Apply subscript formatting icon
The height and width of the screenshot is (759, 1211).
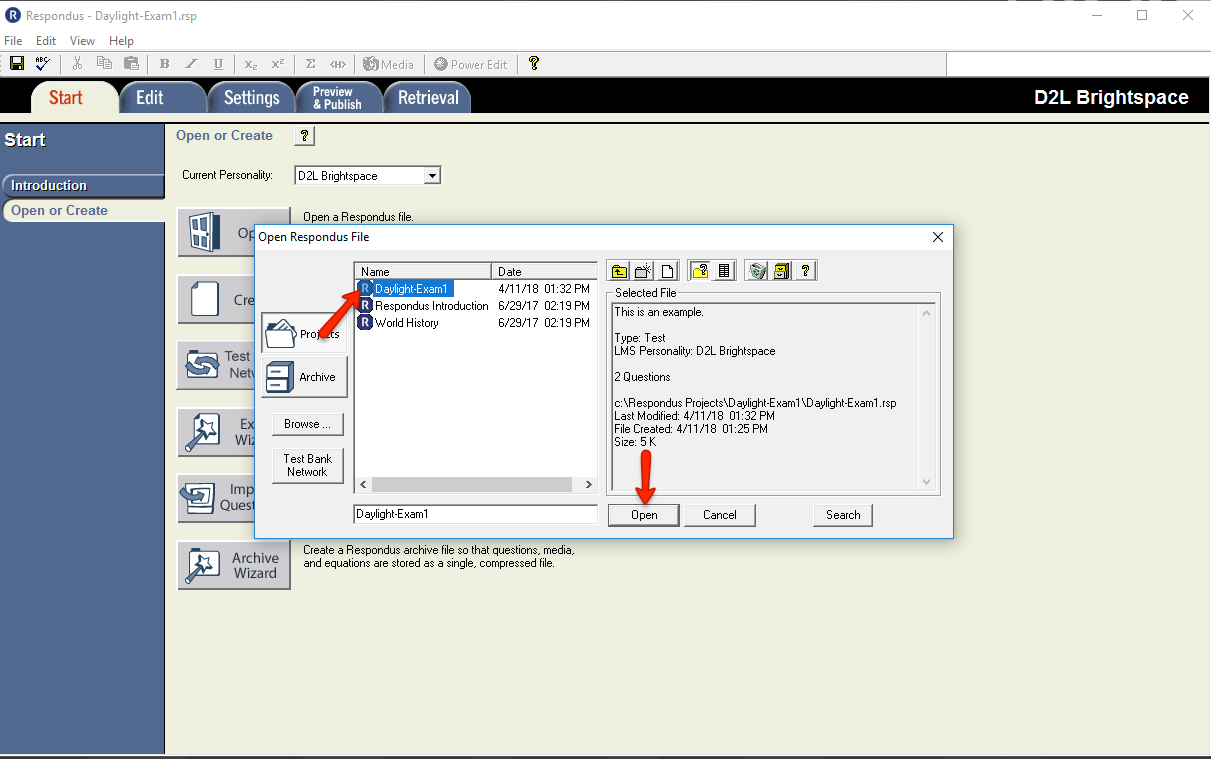click(x=251, y=64)
